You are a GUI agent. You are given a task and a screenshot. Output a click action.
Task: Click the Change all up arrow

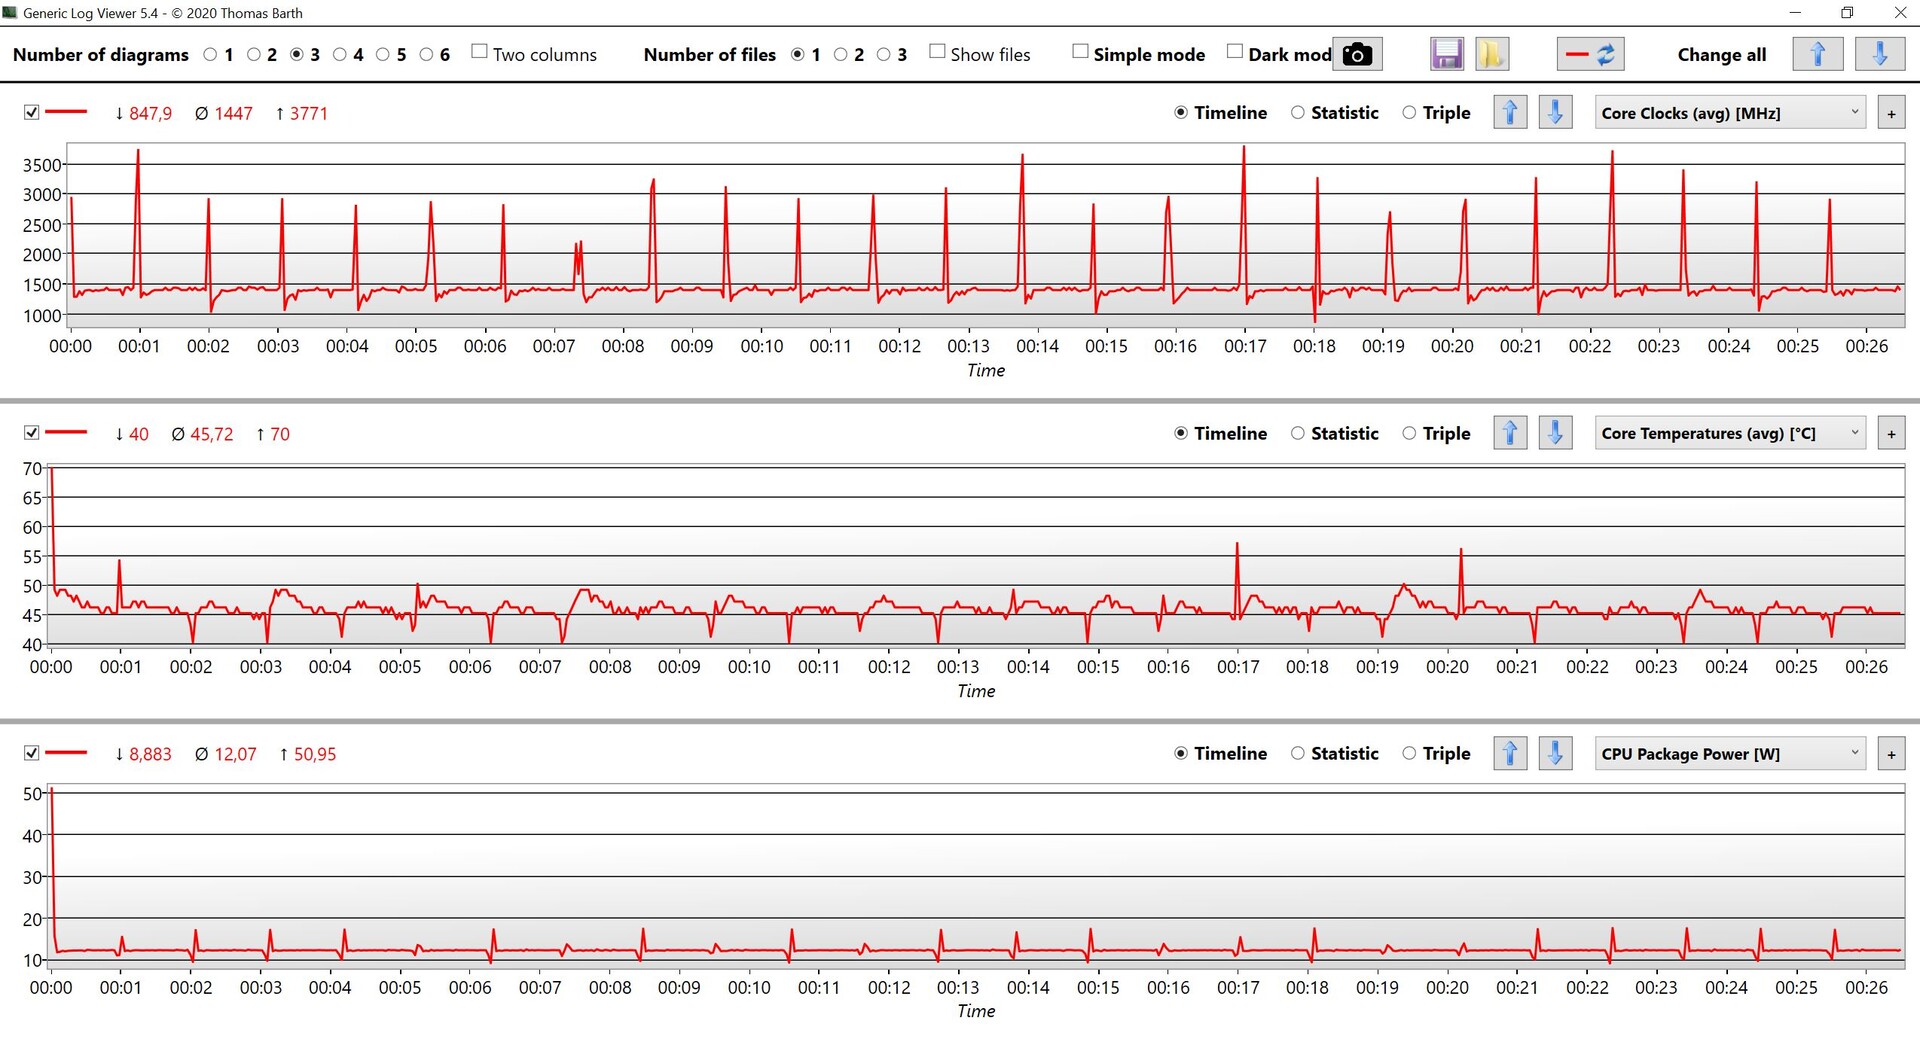point(1817,54)
